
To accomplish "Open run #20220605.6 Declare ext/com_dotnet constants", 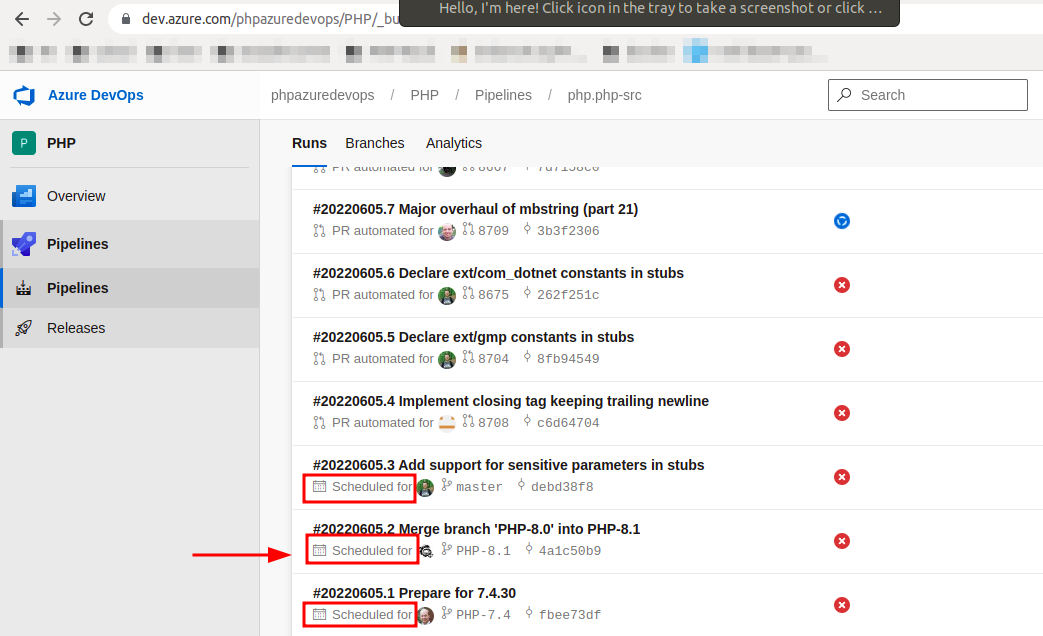I will point(498,273).
